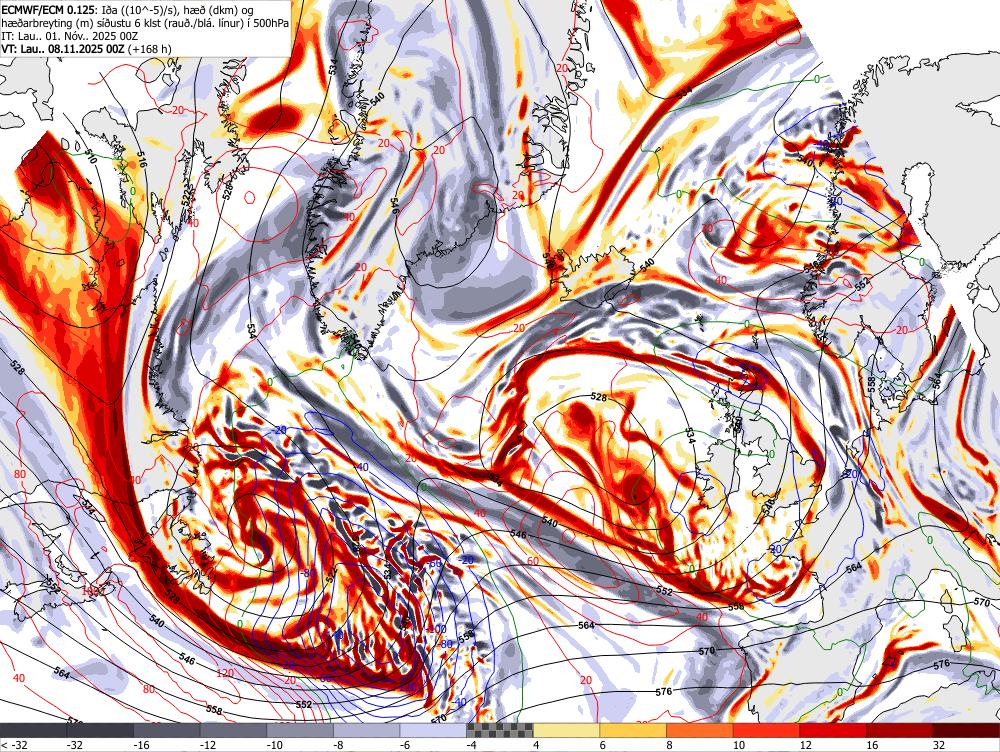Screen dimensions: 1000x752
Task: Select the gray-violet -10 to -8 legend swatch
Action: (300, 730)
